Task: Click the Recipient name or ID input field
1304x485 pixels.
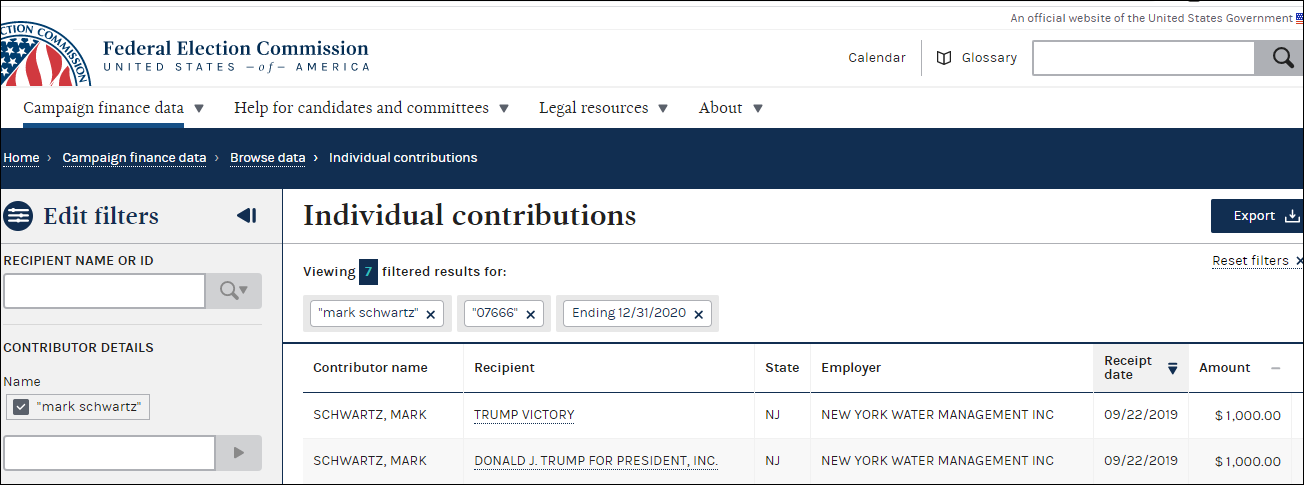Action: click(x=105, y=291)
